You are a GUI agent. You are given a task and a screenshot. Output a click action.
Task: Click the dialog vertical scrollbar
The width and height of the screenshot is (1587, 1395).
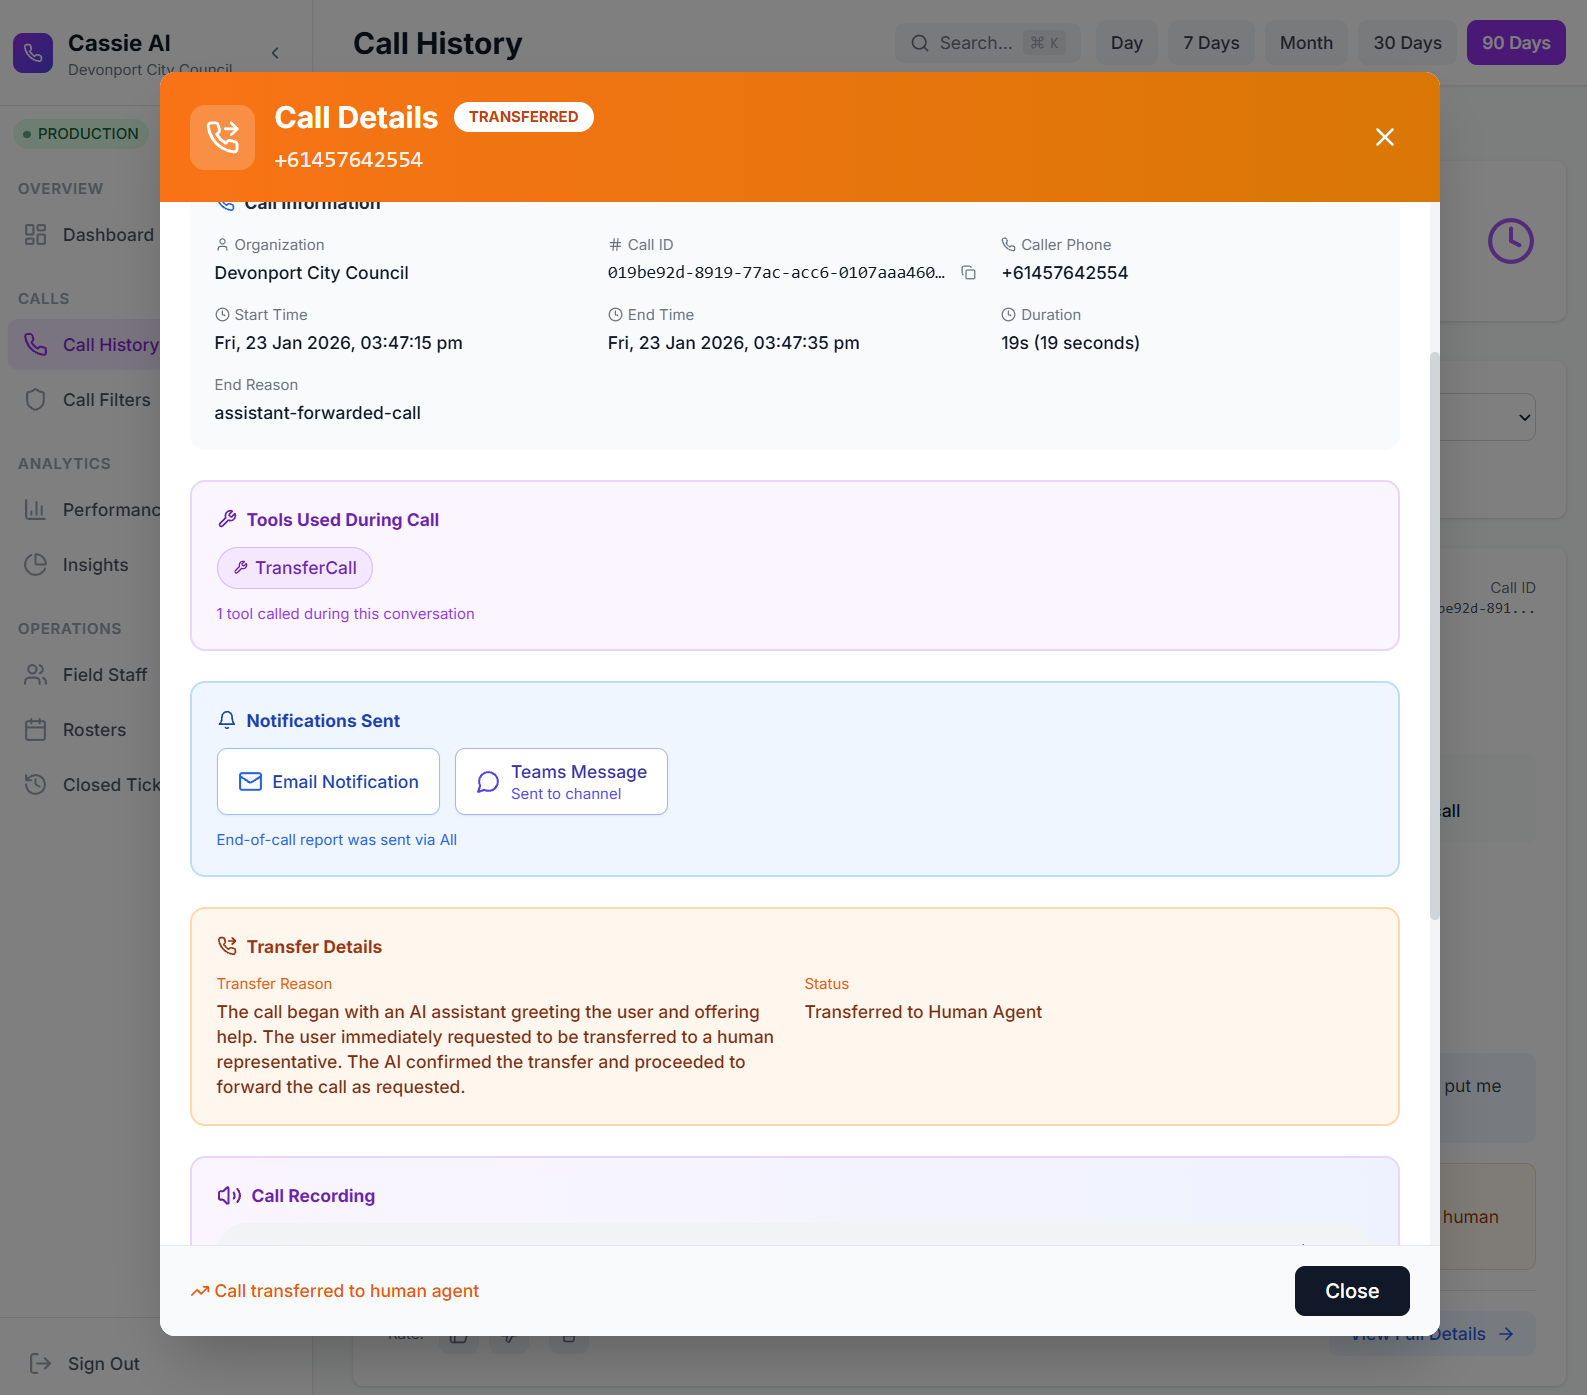click(1434, 635)
